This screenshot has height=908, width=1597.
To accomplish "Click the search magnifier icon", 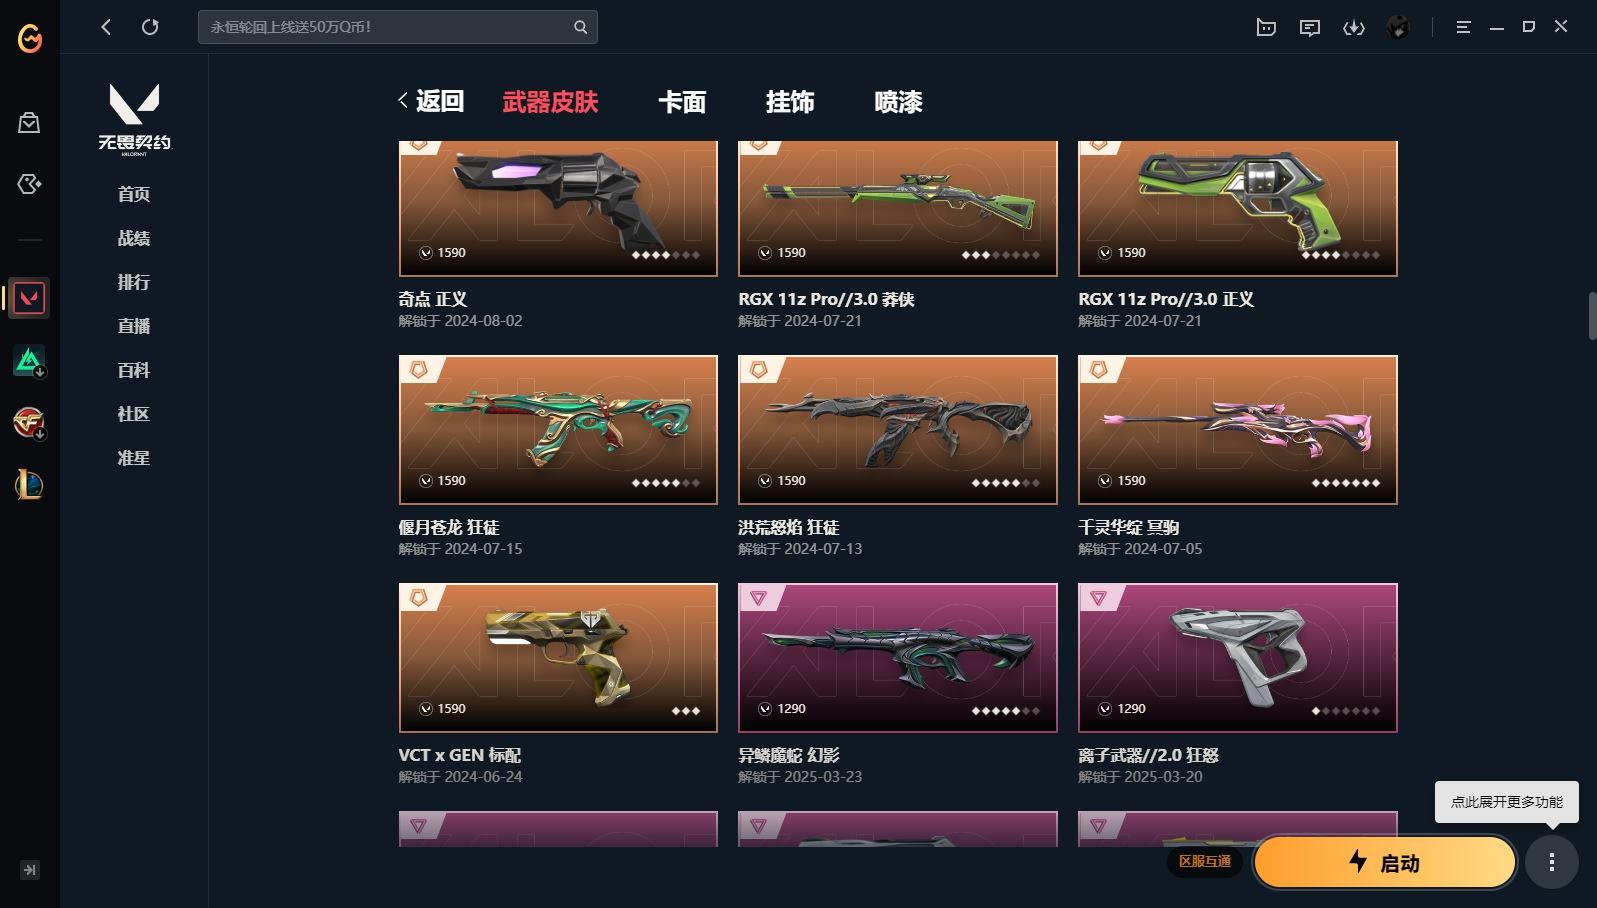I will (x=580, y=27).
